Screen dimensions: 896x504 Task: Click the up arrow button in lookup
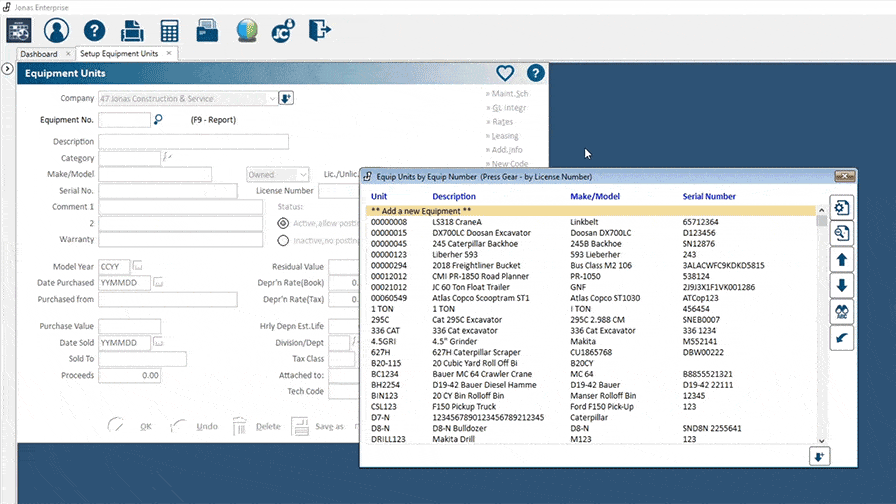(x=841, y=260)
